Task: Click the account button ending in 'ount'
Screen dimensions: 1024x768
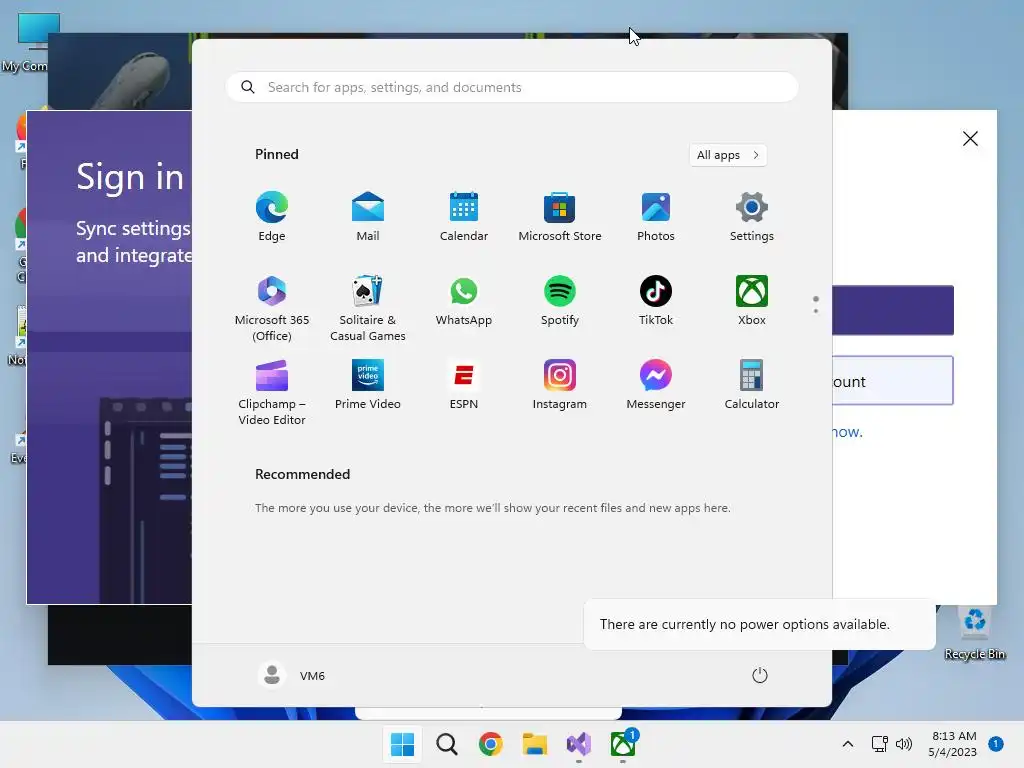Action: pos(893,381)
